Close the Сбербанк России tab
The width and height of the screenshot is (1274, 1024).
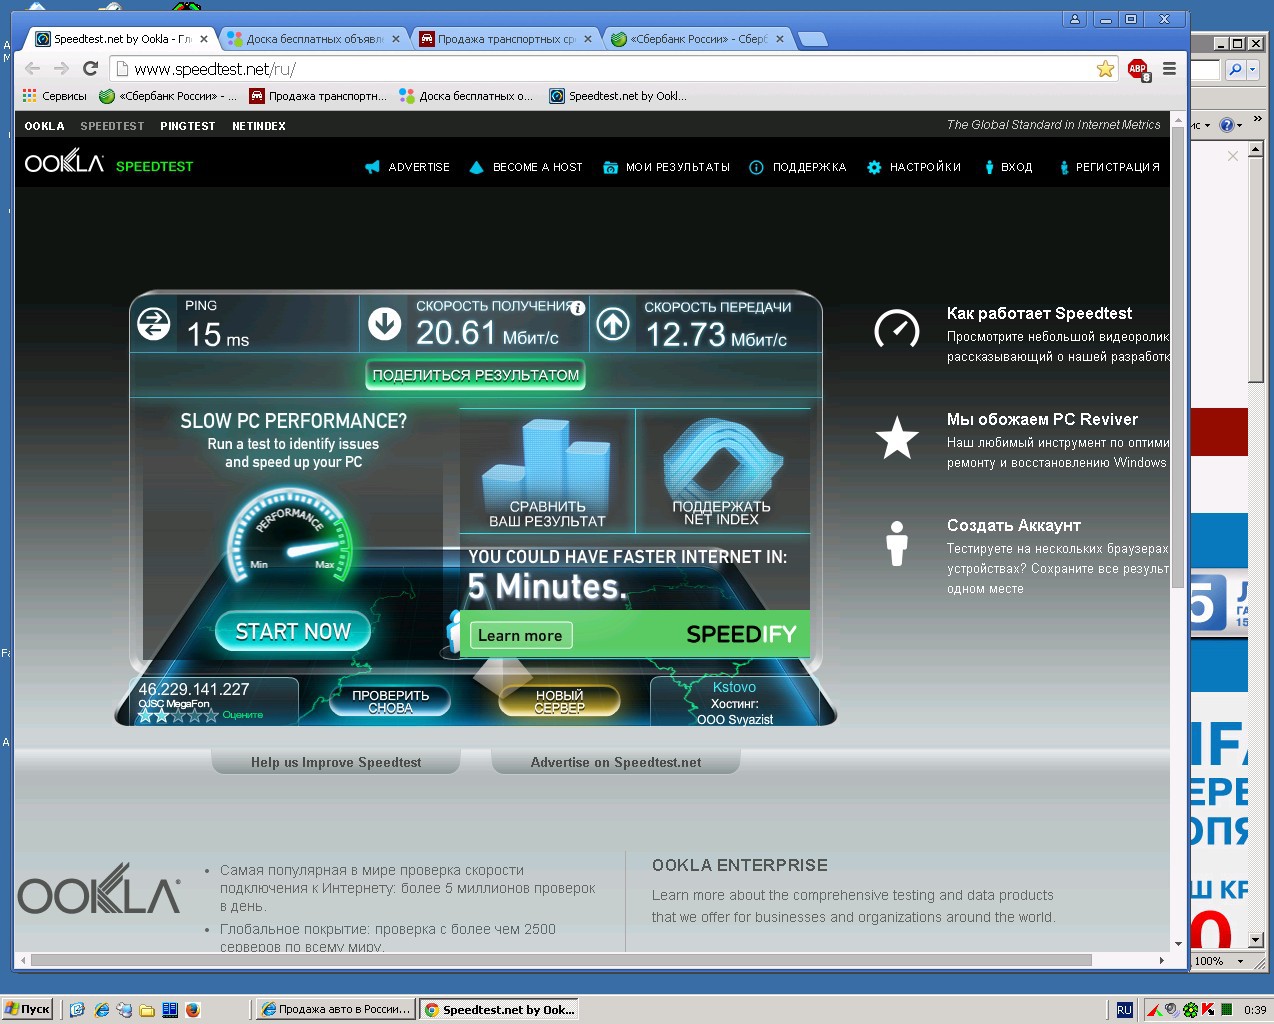pyautogui.click(x=779, y=39)
